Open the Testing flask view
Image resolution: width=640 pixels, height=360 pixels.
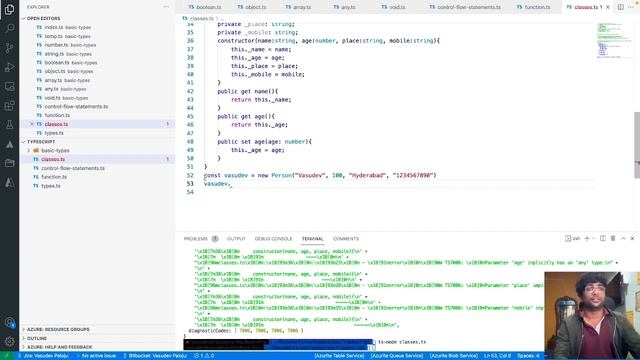point(9,125)
